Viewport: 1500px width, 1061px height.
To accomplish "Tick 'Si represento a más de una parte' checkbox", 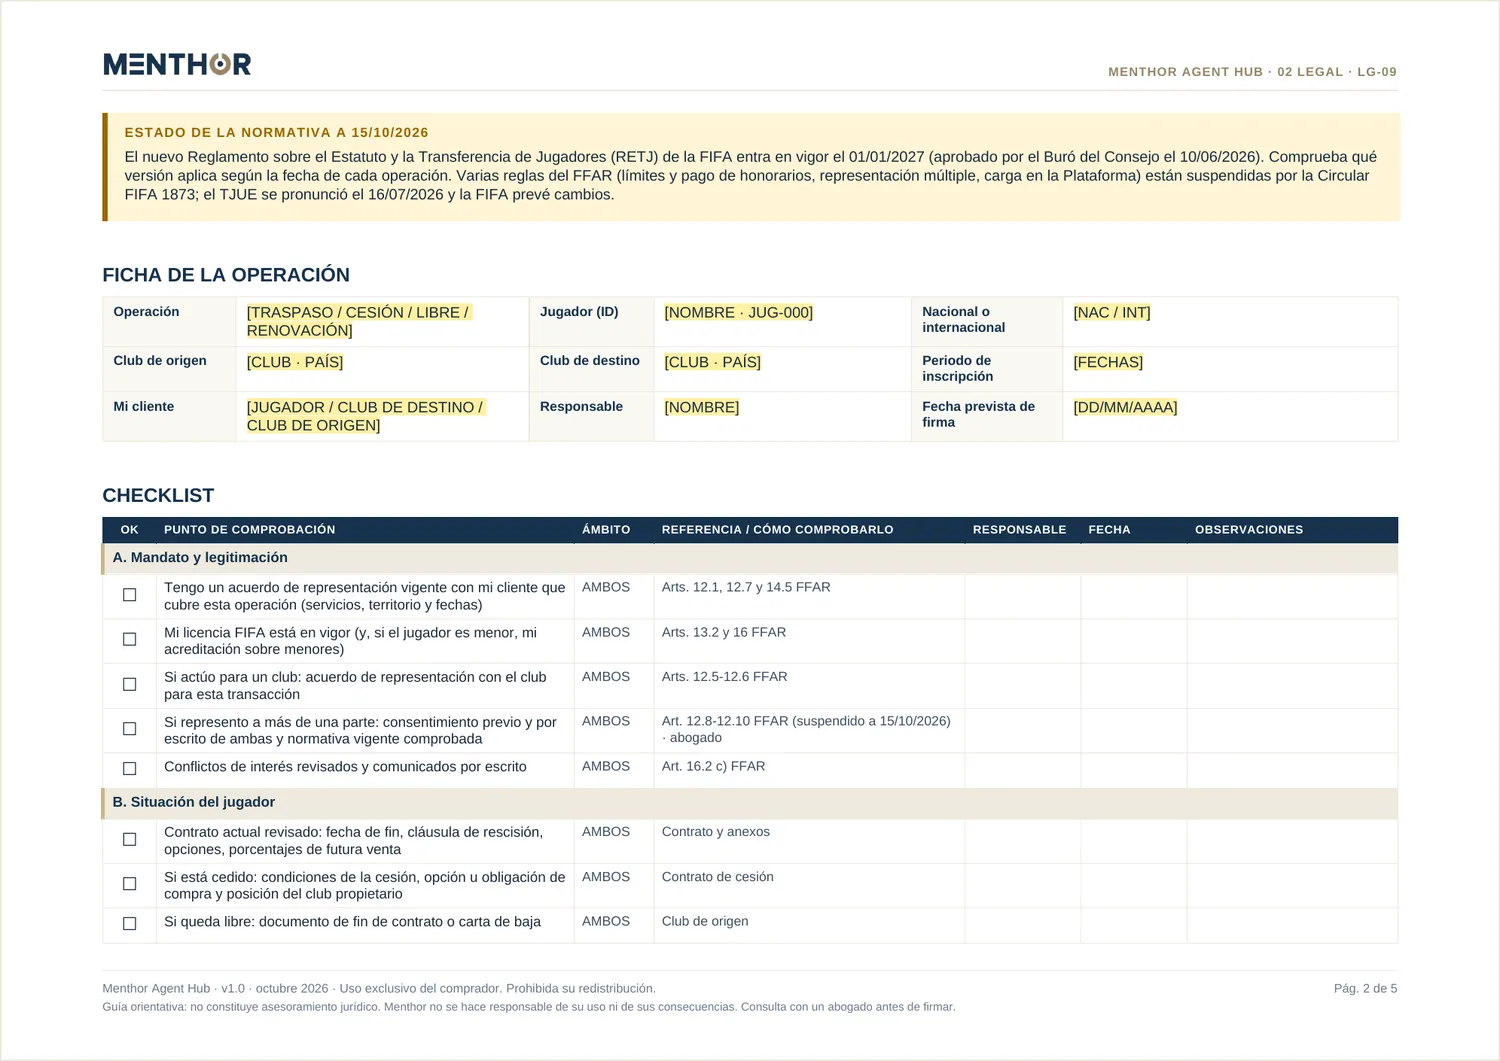I will point(129,729).
